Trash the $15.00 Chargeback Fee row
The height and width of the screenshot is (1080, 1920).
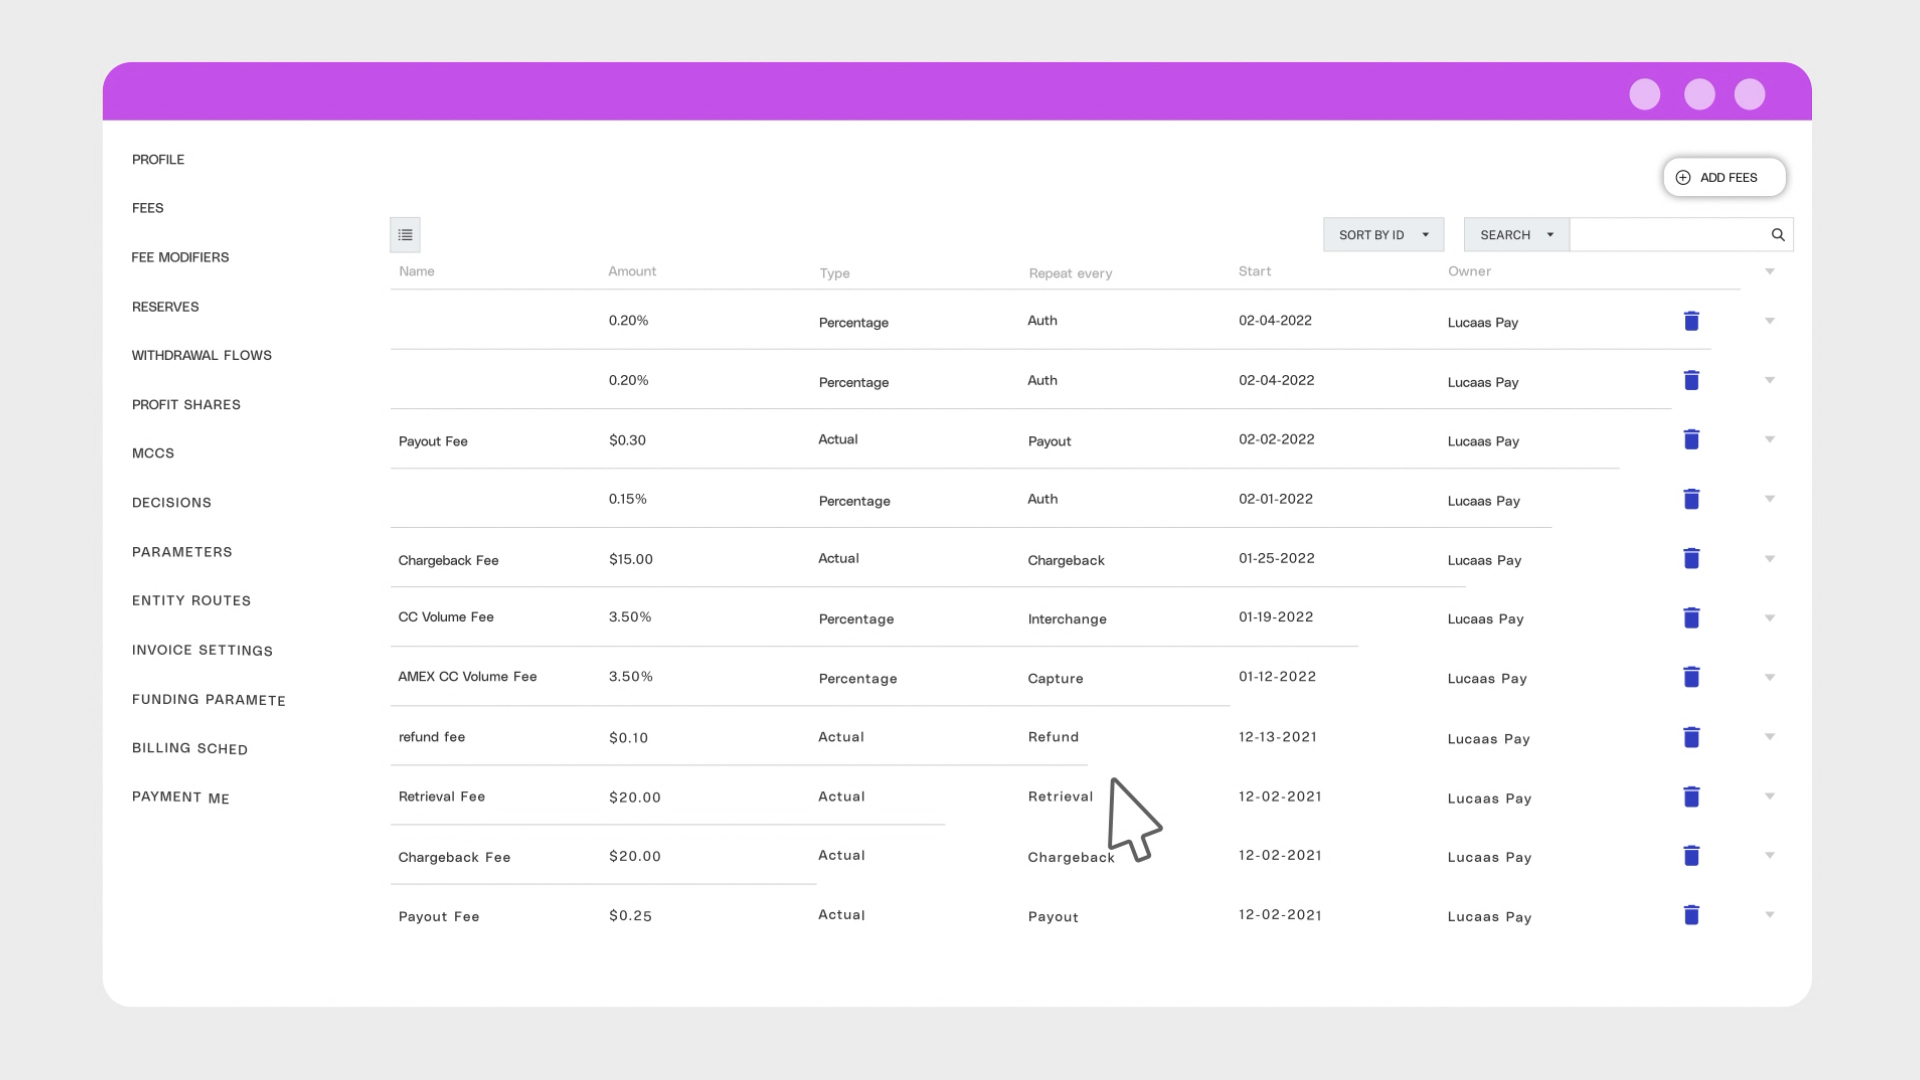click(x=1691, y=559)
